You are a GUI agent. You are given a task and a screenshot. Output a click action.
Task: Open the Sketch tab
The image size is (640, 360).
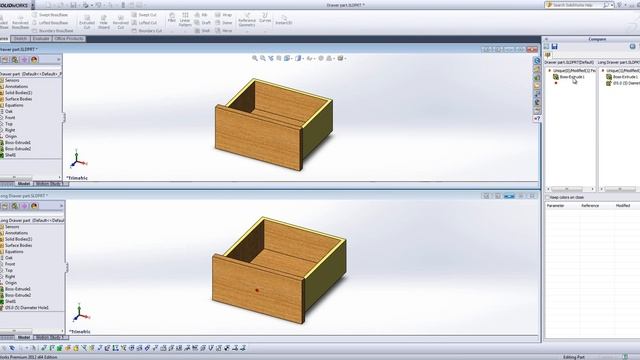pos(20,39)
